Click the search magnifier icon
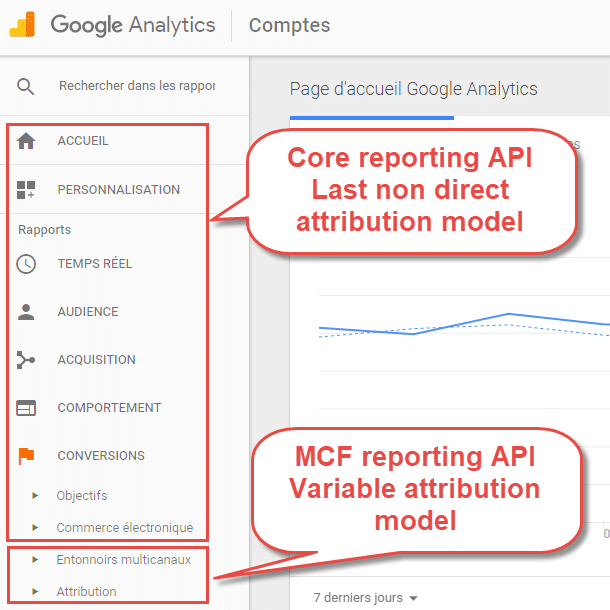 click(x=26, y=86)
